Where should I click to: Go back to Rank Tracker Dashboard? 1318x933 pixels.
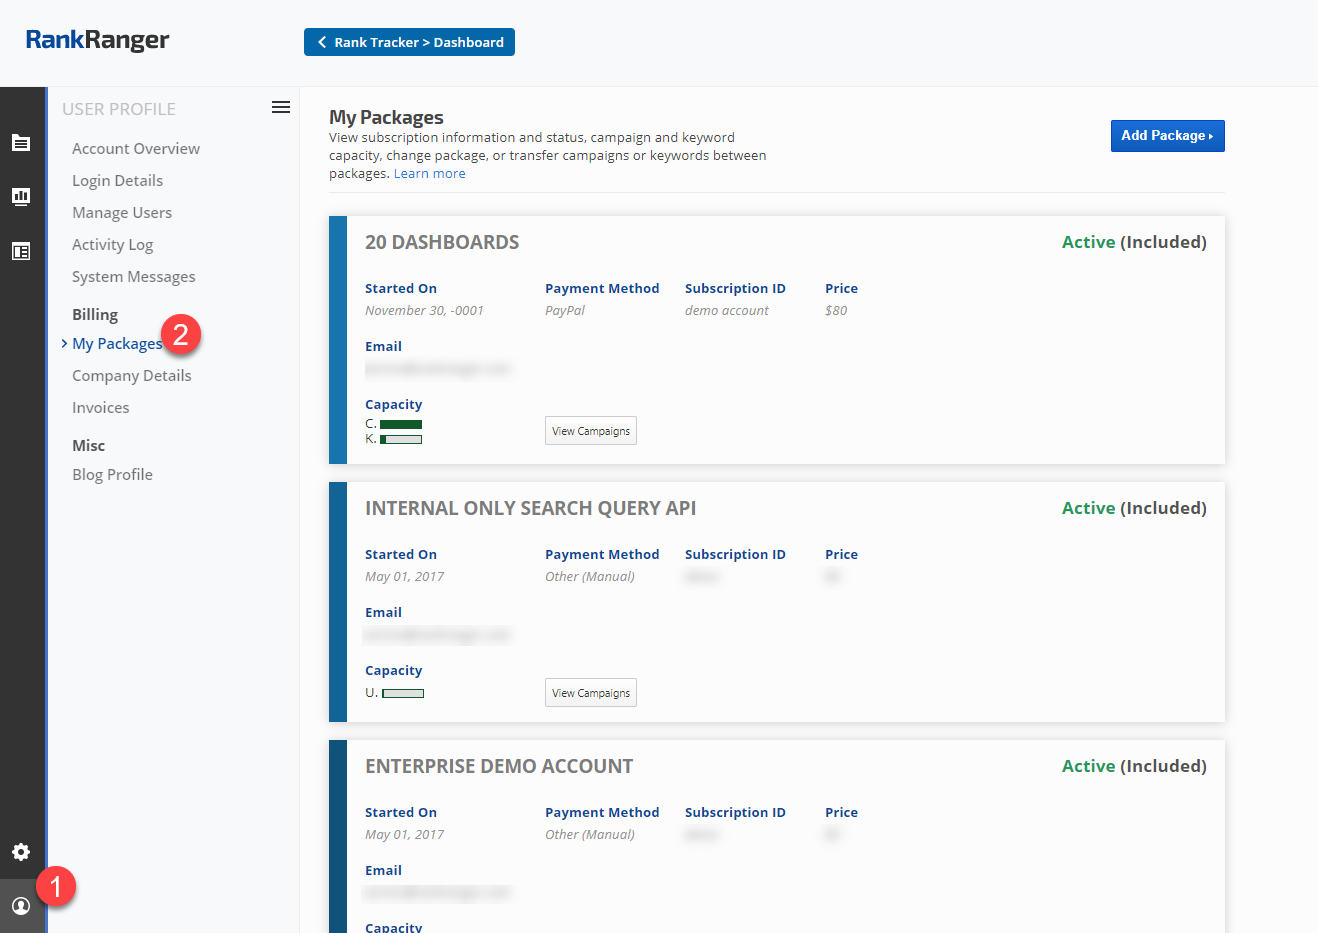click(x=409, y=42)
